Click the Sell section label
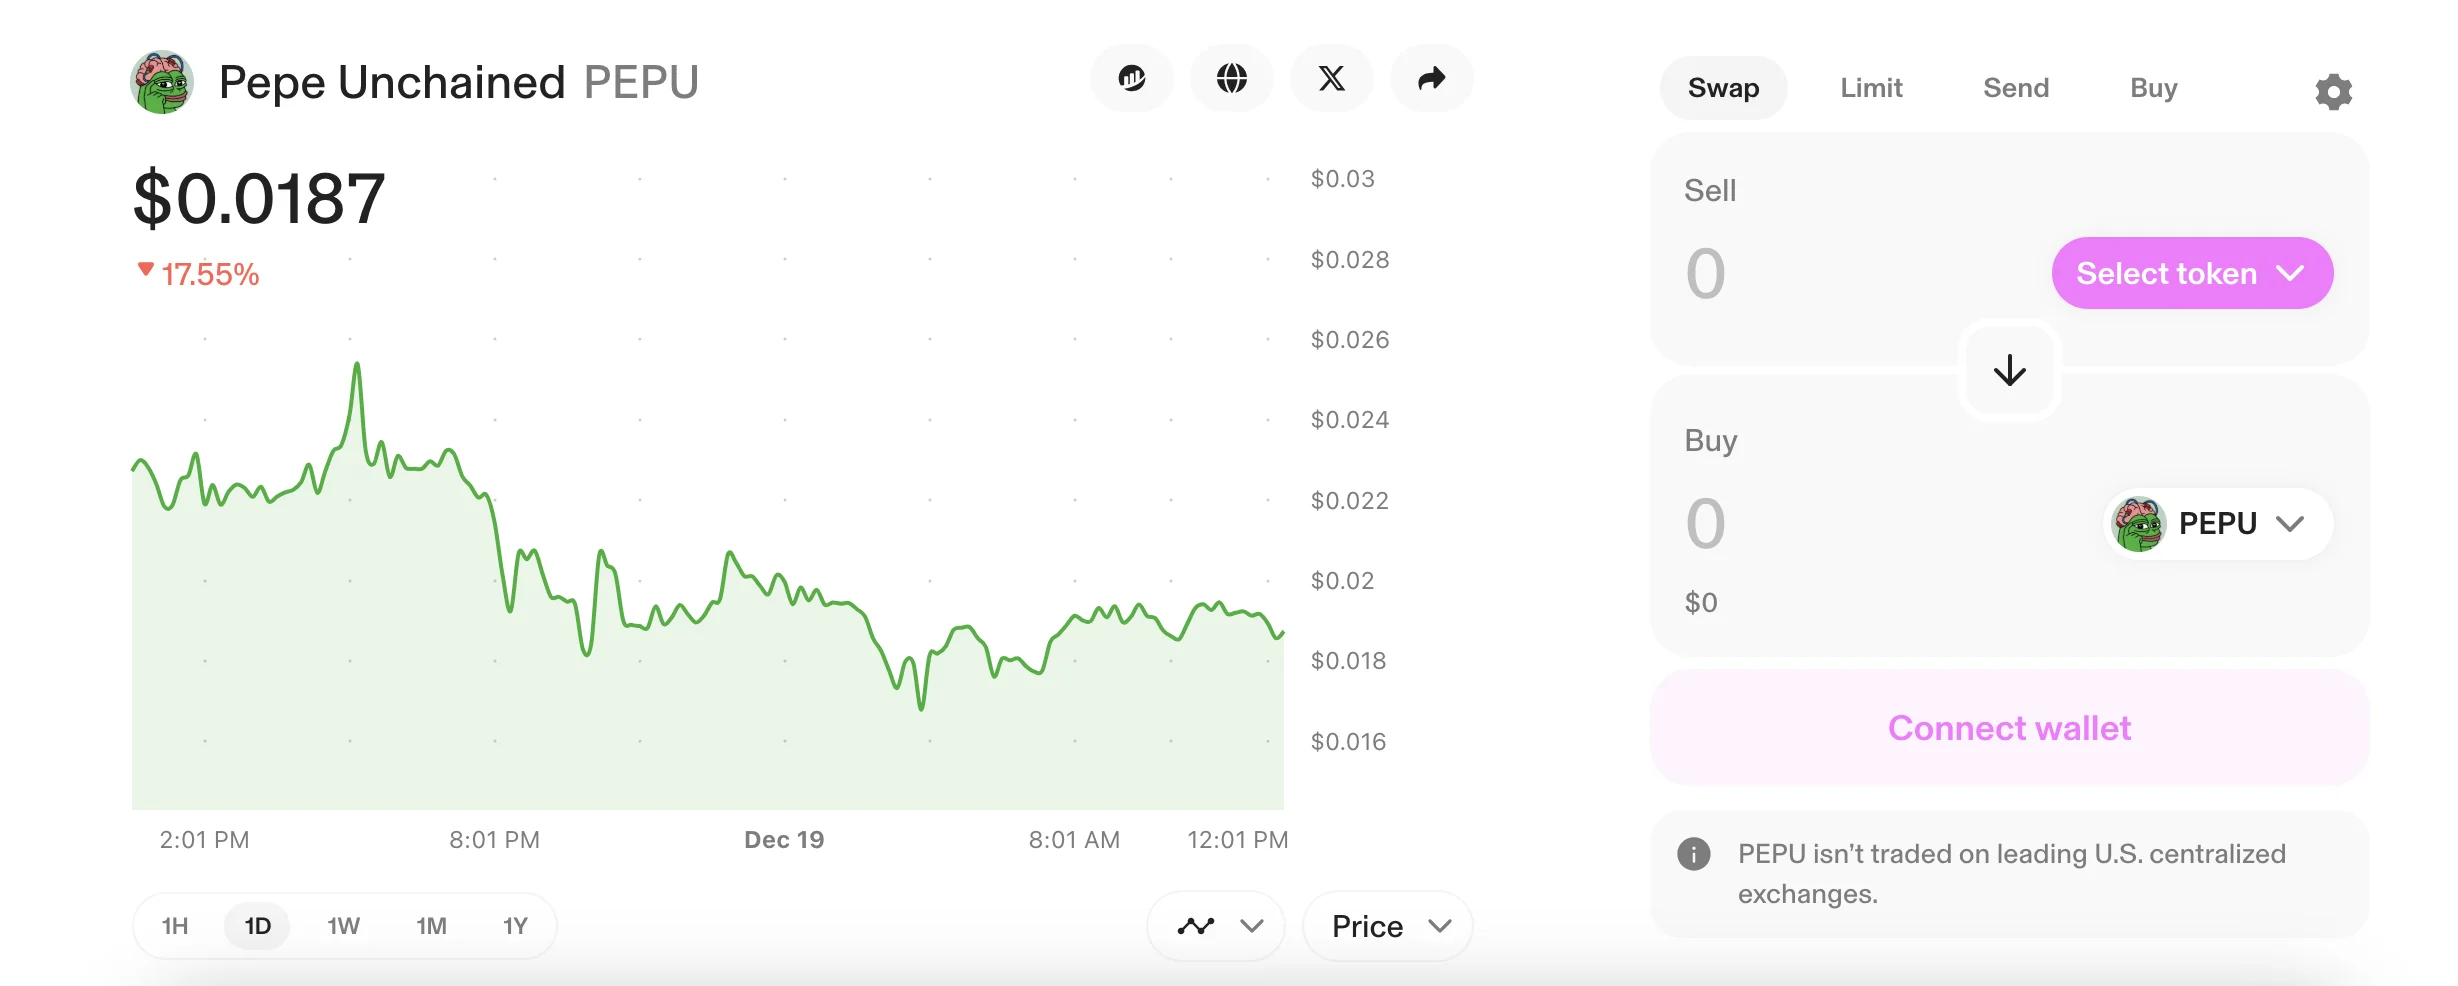This screenshot has height=986, width=2458. [x=1710, y=191]
